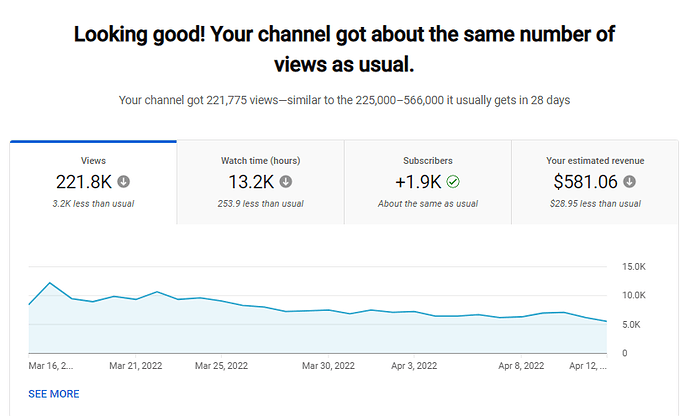Switch to the Watch time (hours) tab
Image resolution: width=690 pixels, height=416 pixels.
260,181
